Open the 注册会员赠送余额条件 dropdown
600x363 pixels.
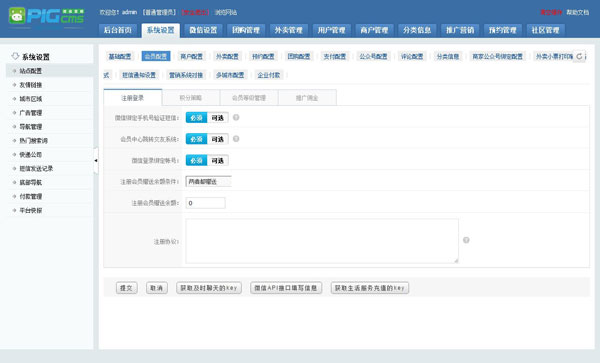click(x=209, y=181)
